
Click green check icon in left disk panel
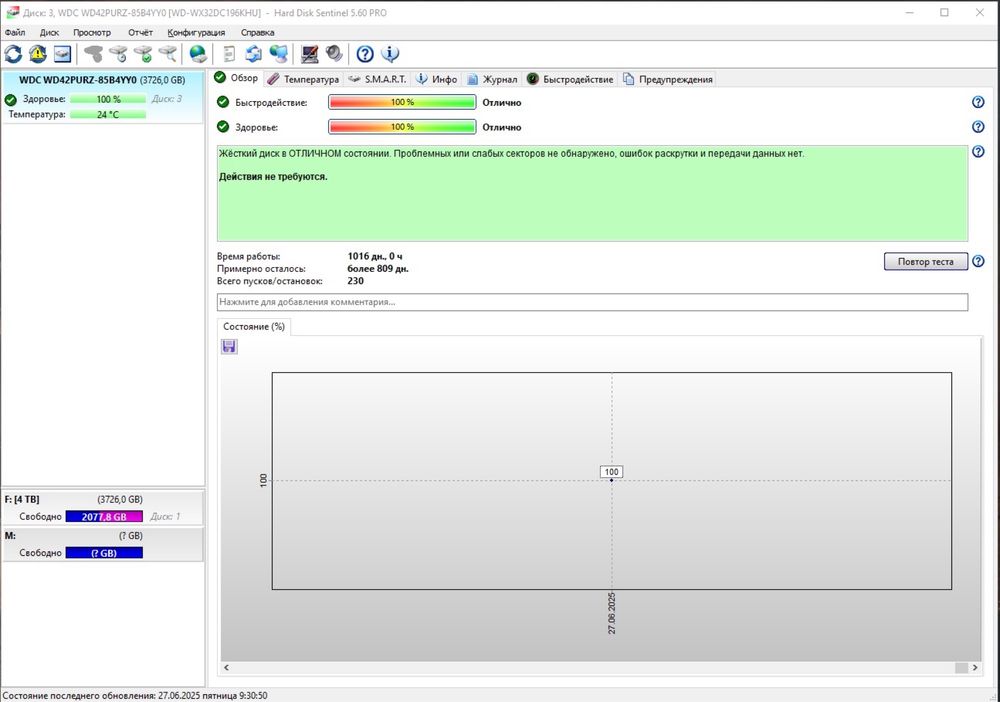pyautogui.click(x=10, y=99)
